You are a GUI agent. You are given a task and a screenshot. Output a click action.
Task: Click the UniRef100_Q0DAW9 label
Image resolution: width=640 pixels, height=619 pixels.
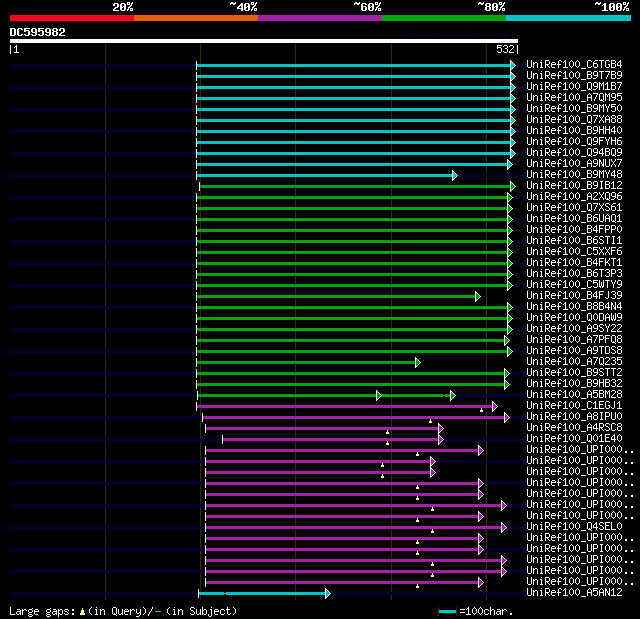click(x=574, y=318)
